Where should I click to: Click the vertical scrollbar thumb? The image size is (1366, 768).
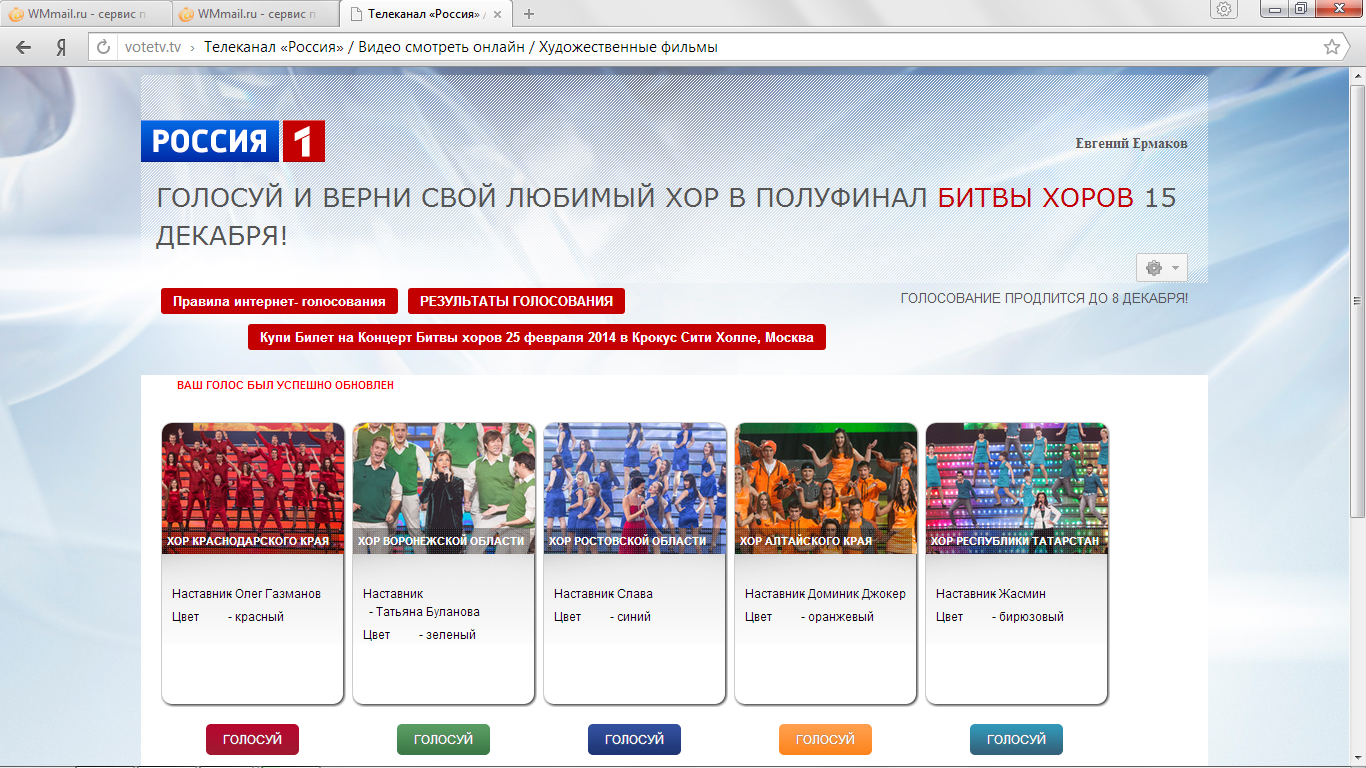pyautogui.click(x=1357, y=300)
